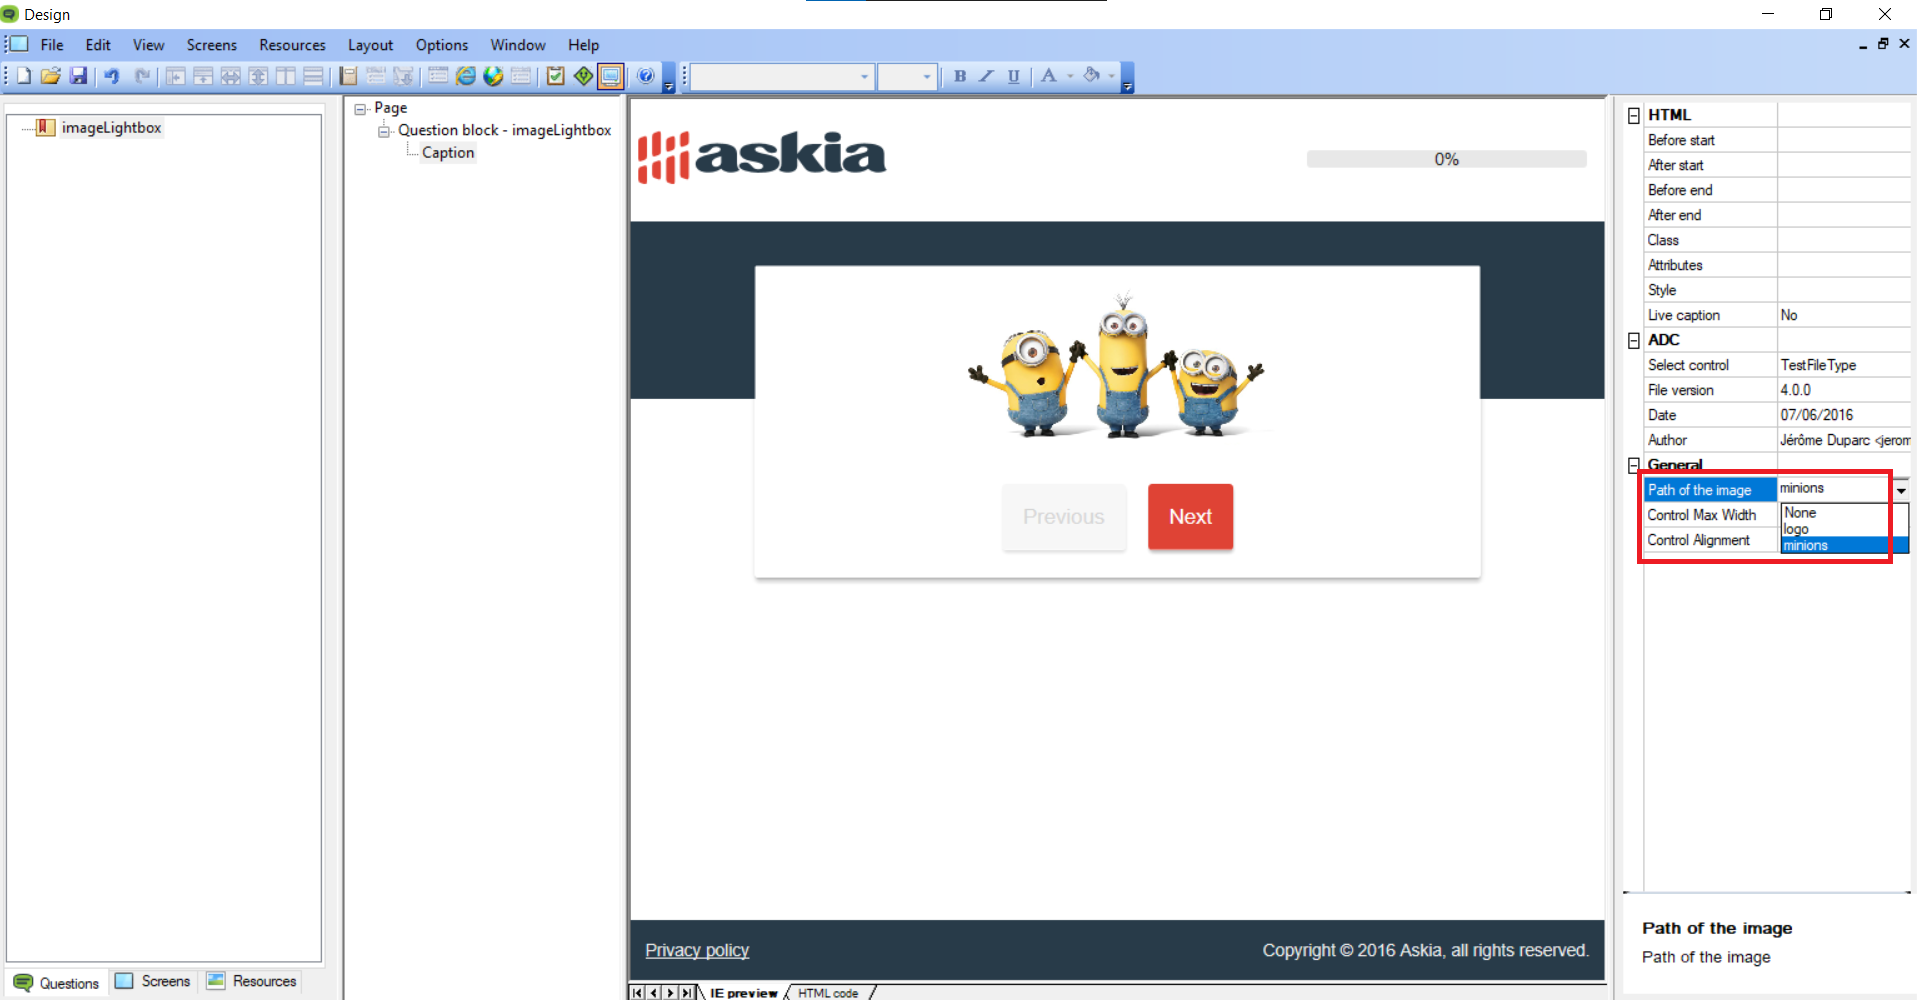Switch to the IE preview tab
The width and height of the screenshot is (1917, 1000).
coord(743,993)
